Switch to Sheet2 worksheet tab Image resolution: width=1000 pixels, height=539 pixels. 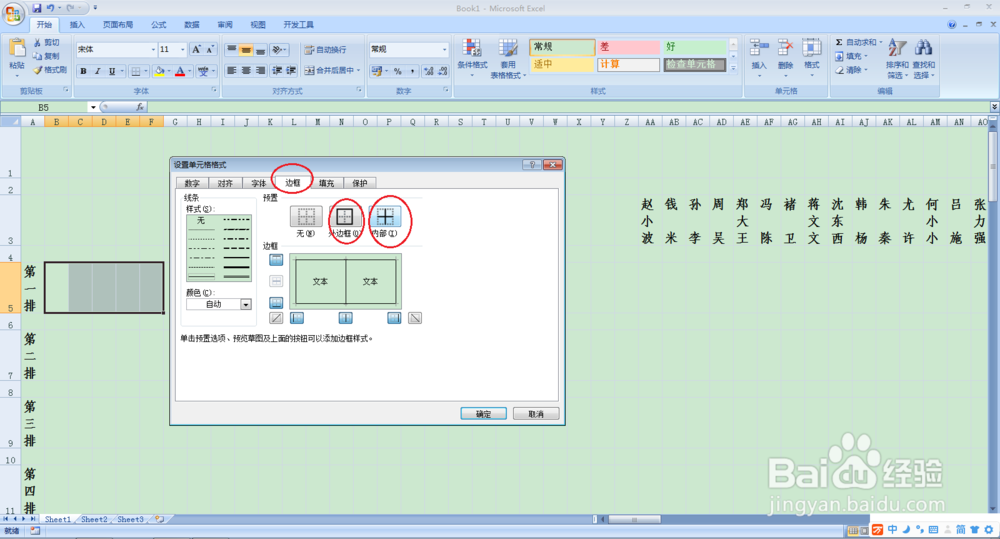click(94, 519)
